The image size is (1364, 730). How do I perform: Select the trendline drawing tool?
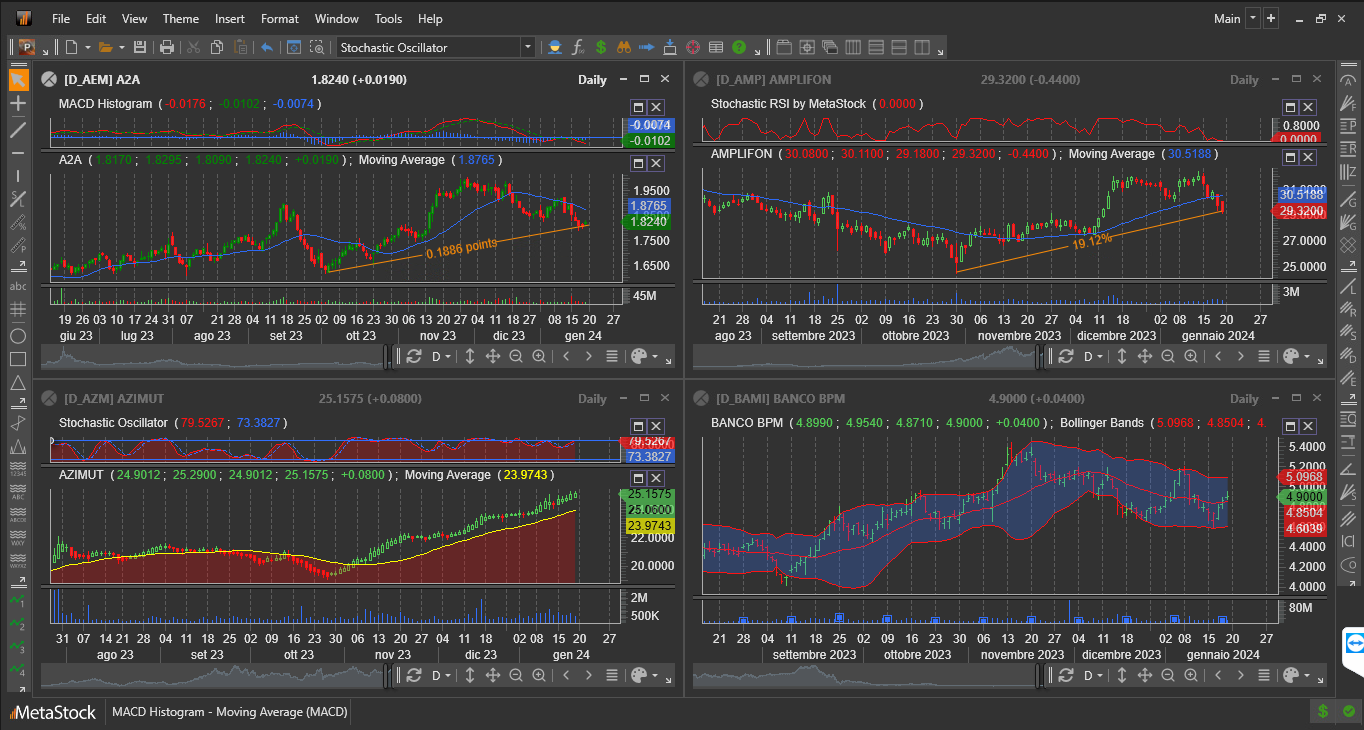[18, 129]
